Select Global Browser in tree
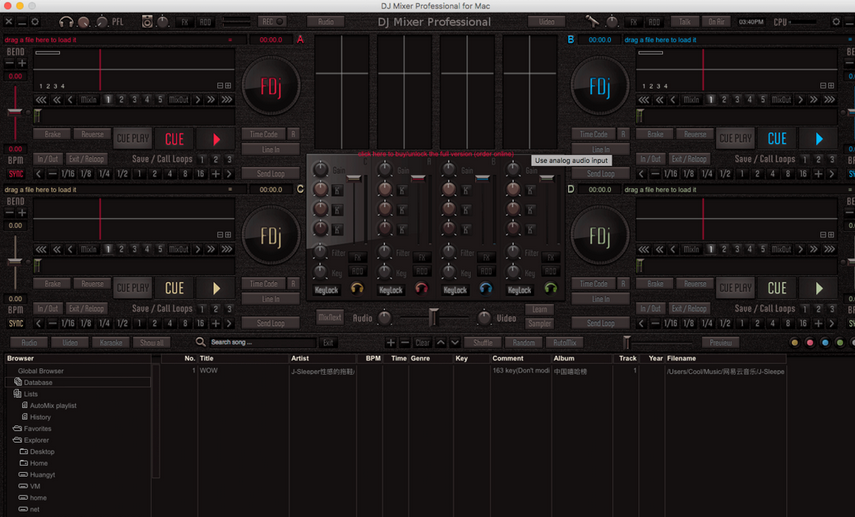The image size is (855, 517). click(x=40, y=371)
